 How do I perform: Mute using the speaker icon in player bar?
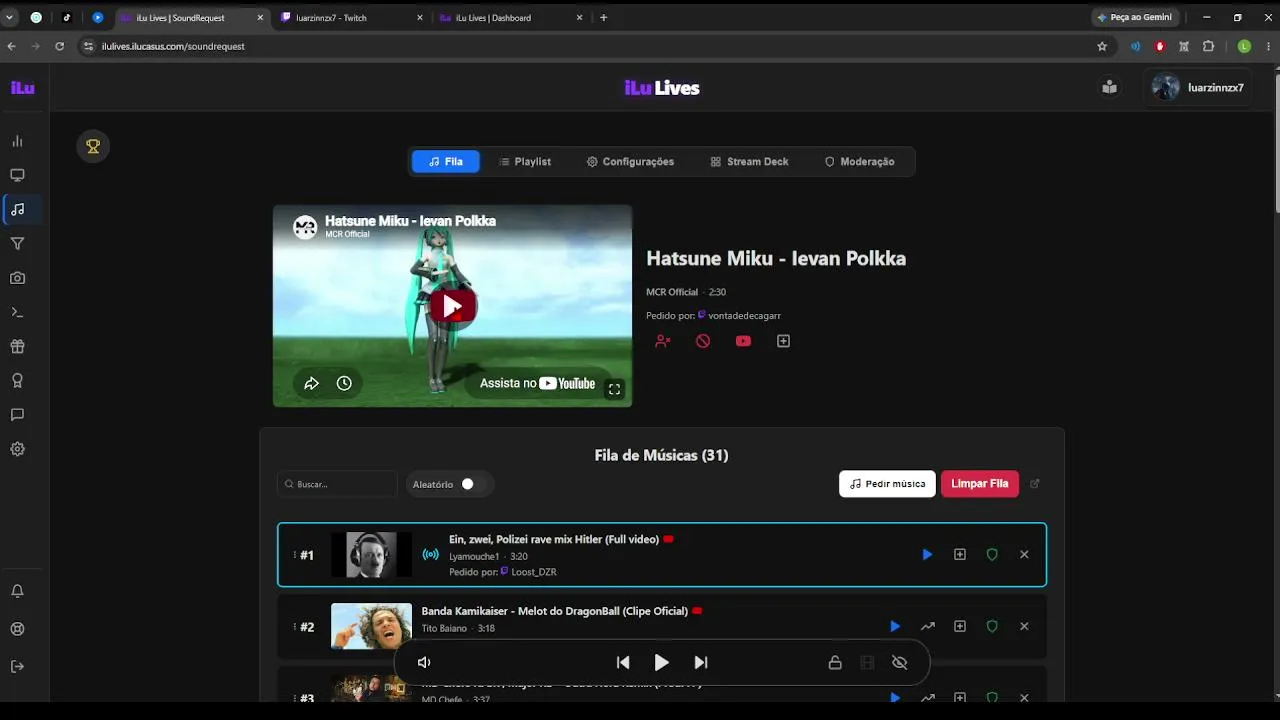coord(424,663)
